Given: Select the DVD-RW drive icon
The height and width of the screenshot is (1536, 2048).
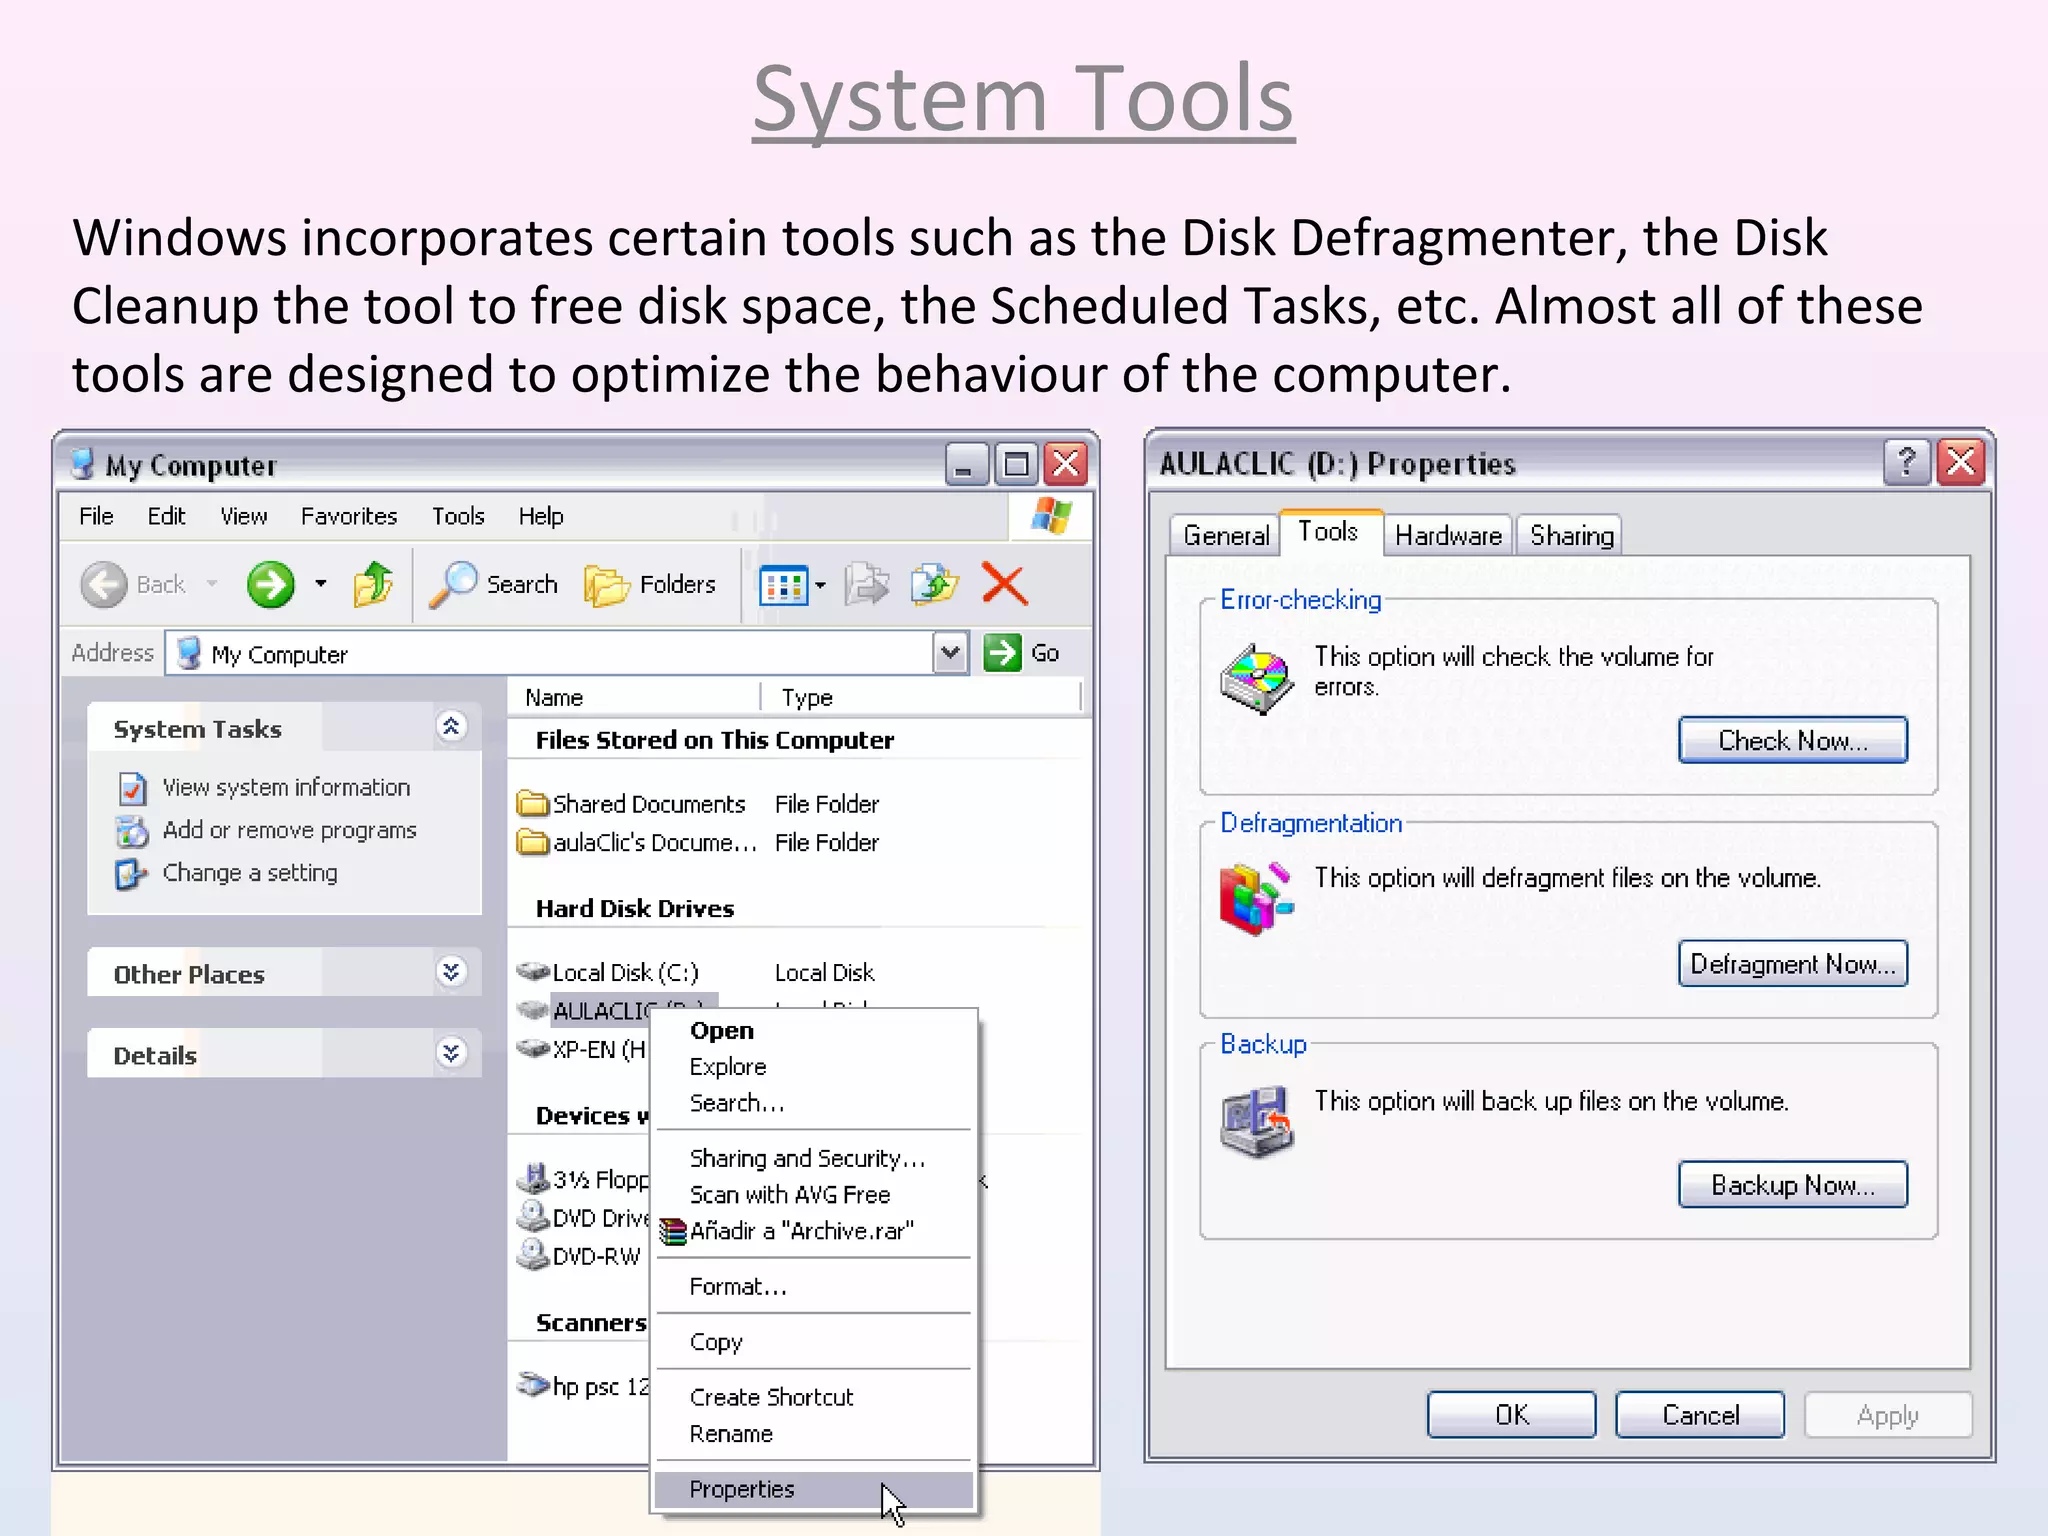Looking at the screenshot, I should click(x=533, y=1255).
